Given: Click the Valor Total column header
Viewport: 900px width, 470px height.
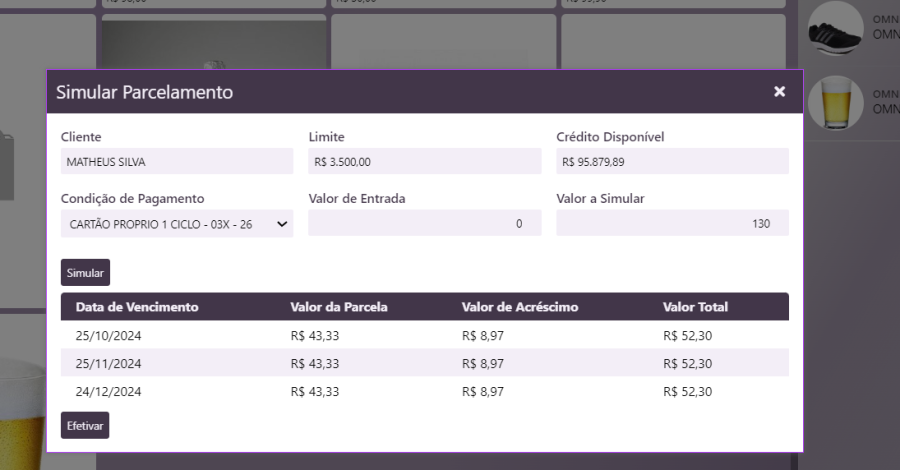Looking at the screenshot, I should tap(695, 307).
